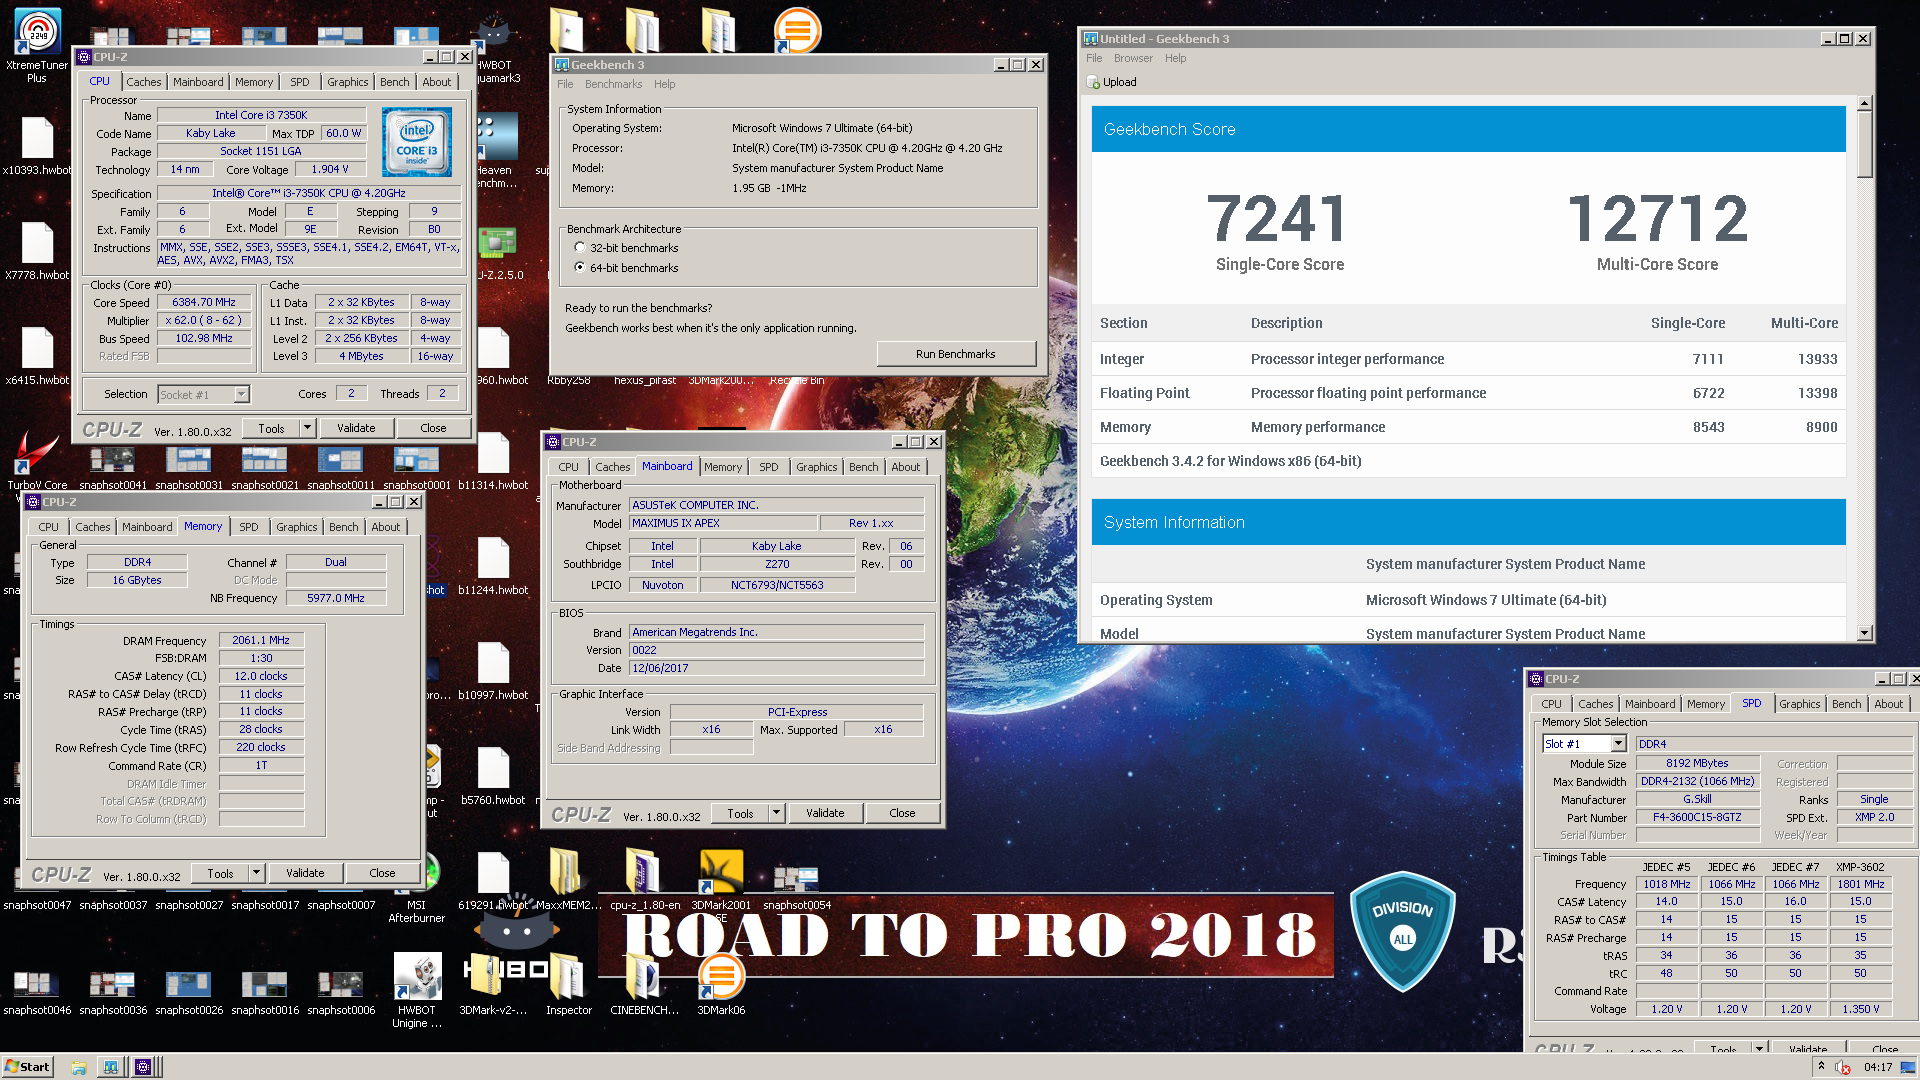This screenshot has width=1920, height=1080.
Task: Open the snaphsot0046 image file
Action: 37,990
